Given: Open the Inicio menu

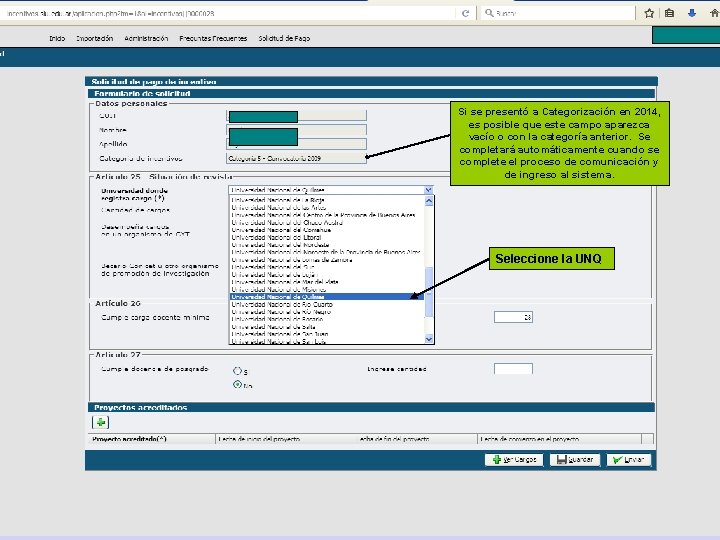Looking at the screenshot, I should pyautogui.click(x=57, y=39).
